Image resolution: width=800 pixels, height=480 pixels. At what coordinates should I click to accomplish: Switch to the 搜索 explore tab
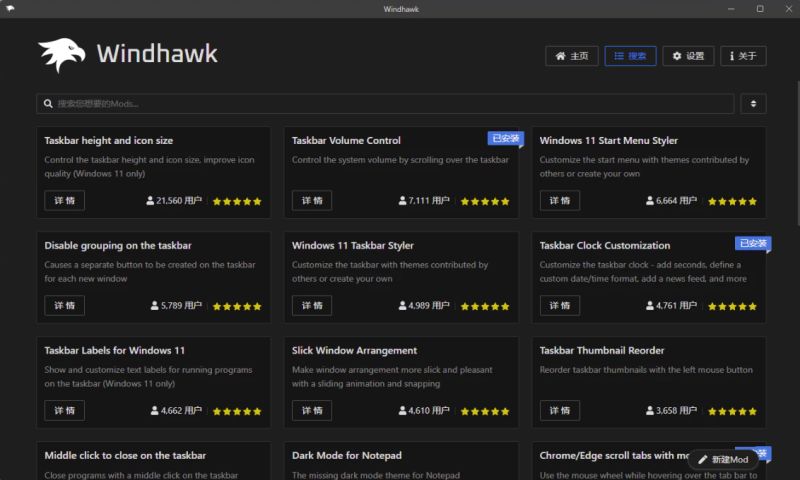point(630,56)
